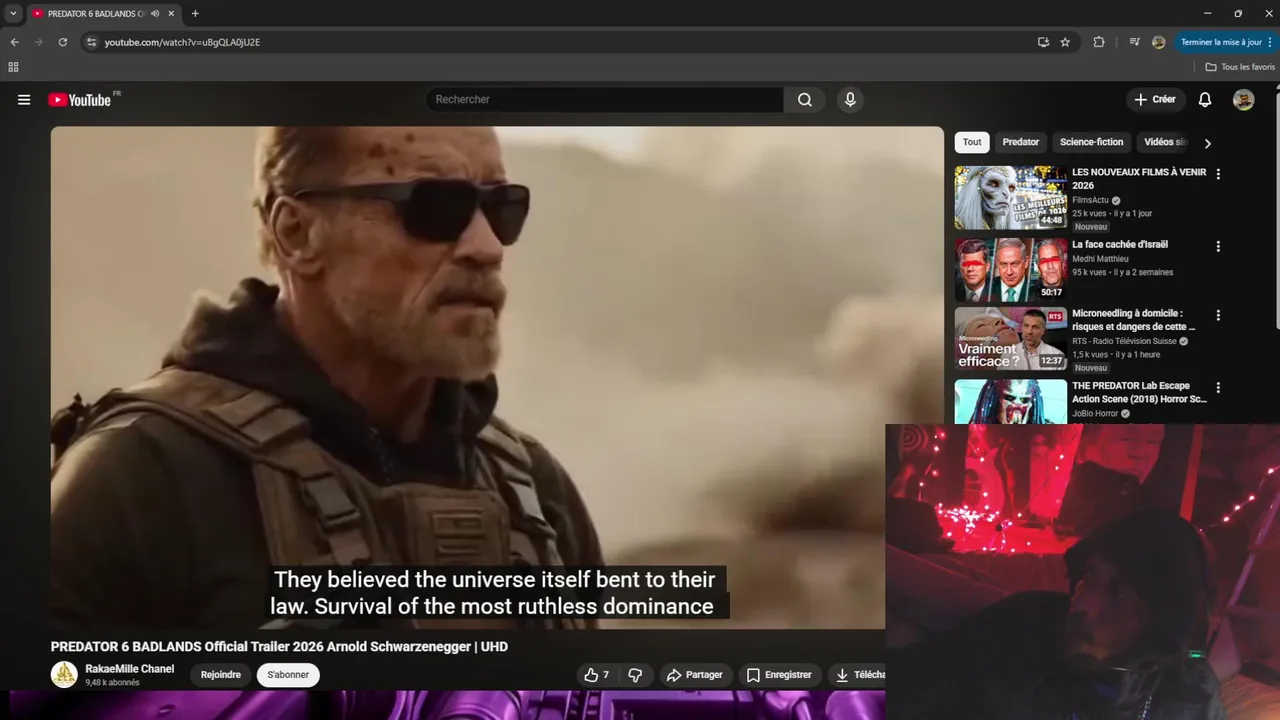
Task: Open THE PREDATOR Lab Escape thumbnail
Action: (1011, 401)
